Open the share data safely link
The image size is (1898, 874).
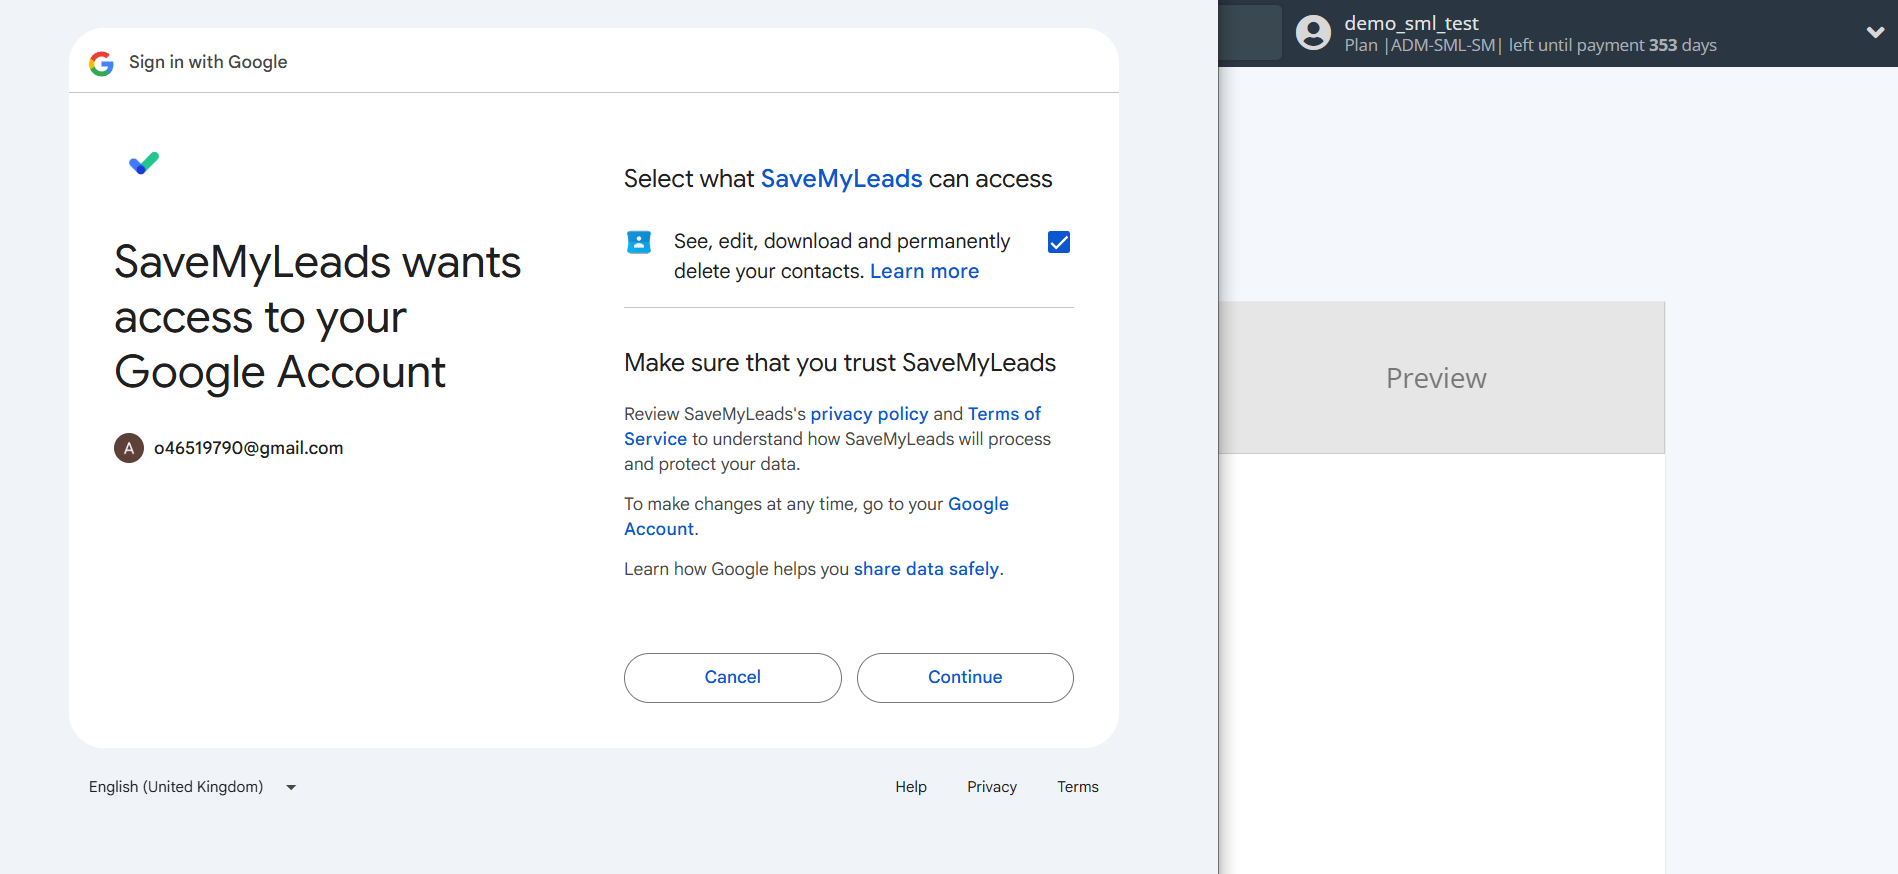coord(926,569)
